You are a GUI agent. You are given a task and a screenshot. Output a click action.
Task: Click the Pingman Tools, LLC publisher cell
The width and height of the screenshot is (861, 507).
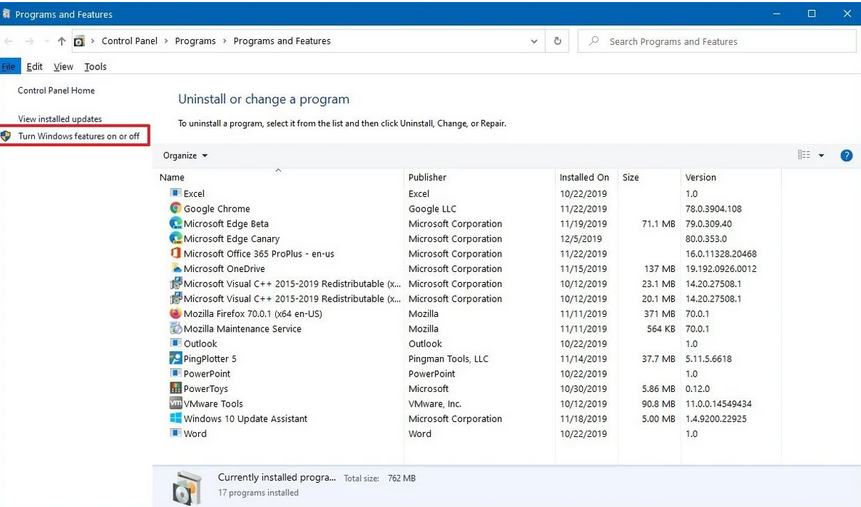point(448,359)
